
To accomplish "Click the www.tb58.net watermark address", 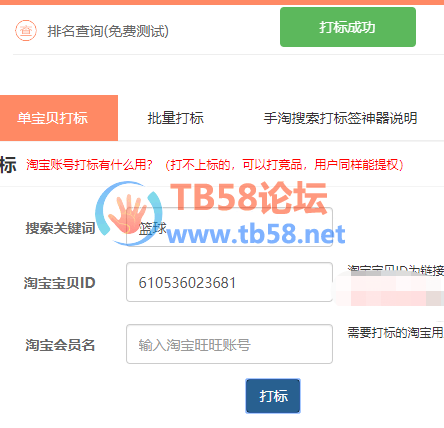I will coord(256,234).
